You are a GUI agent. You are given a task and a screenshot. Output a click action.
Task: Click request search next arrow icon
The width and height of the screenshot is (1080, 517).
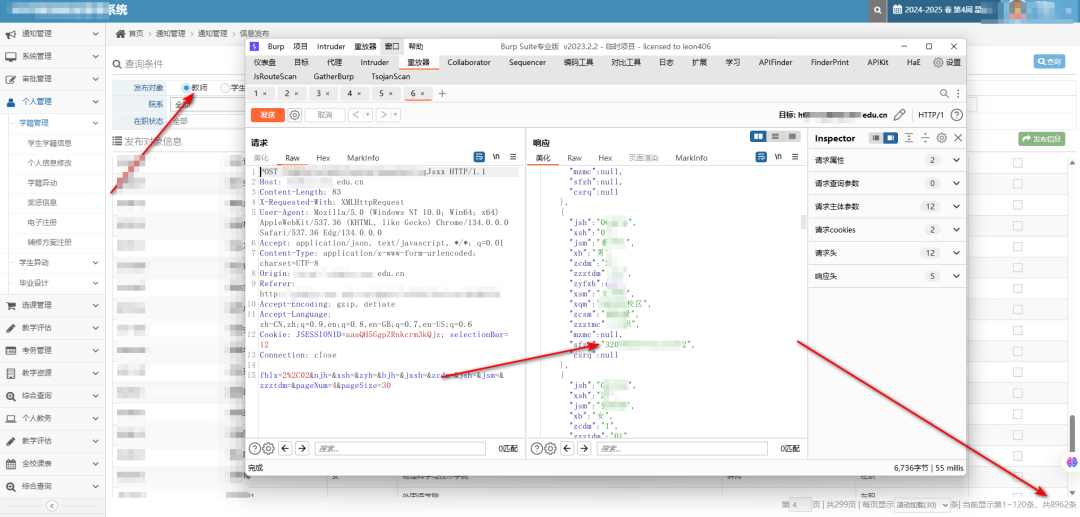click(302, 449)
